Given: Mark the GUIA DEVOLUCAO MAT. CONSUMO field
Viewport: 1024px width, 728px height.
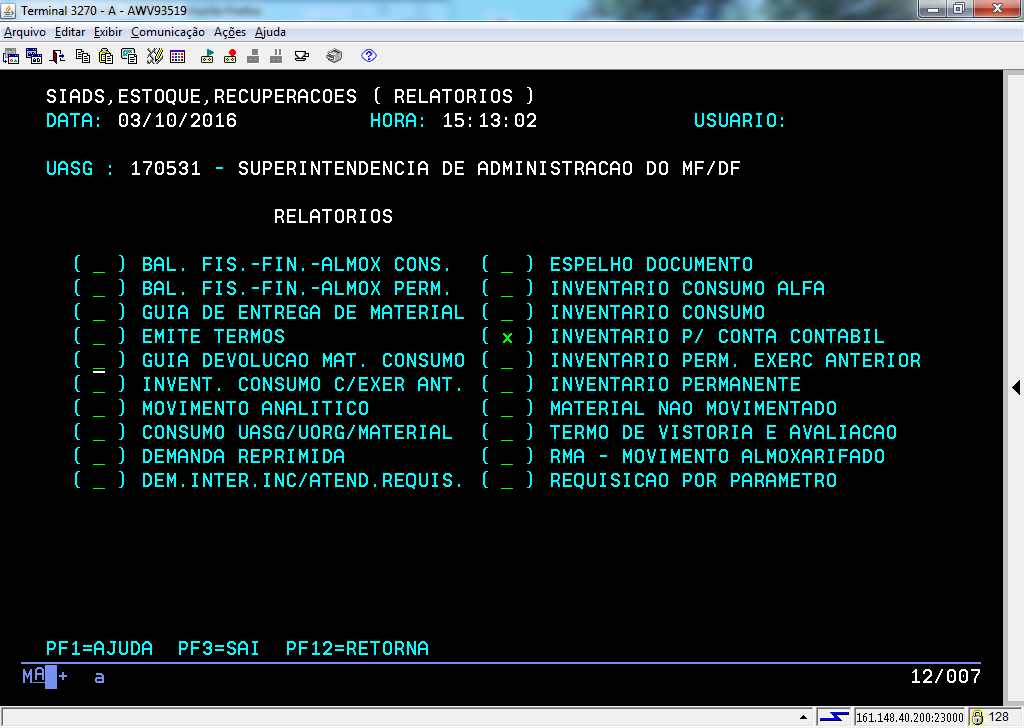Looking at the screenshot, I should [99, 361].
